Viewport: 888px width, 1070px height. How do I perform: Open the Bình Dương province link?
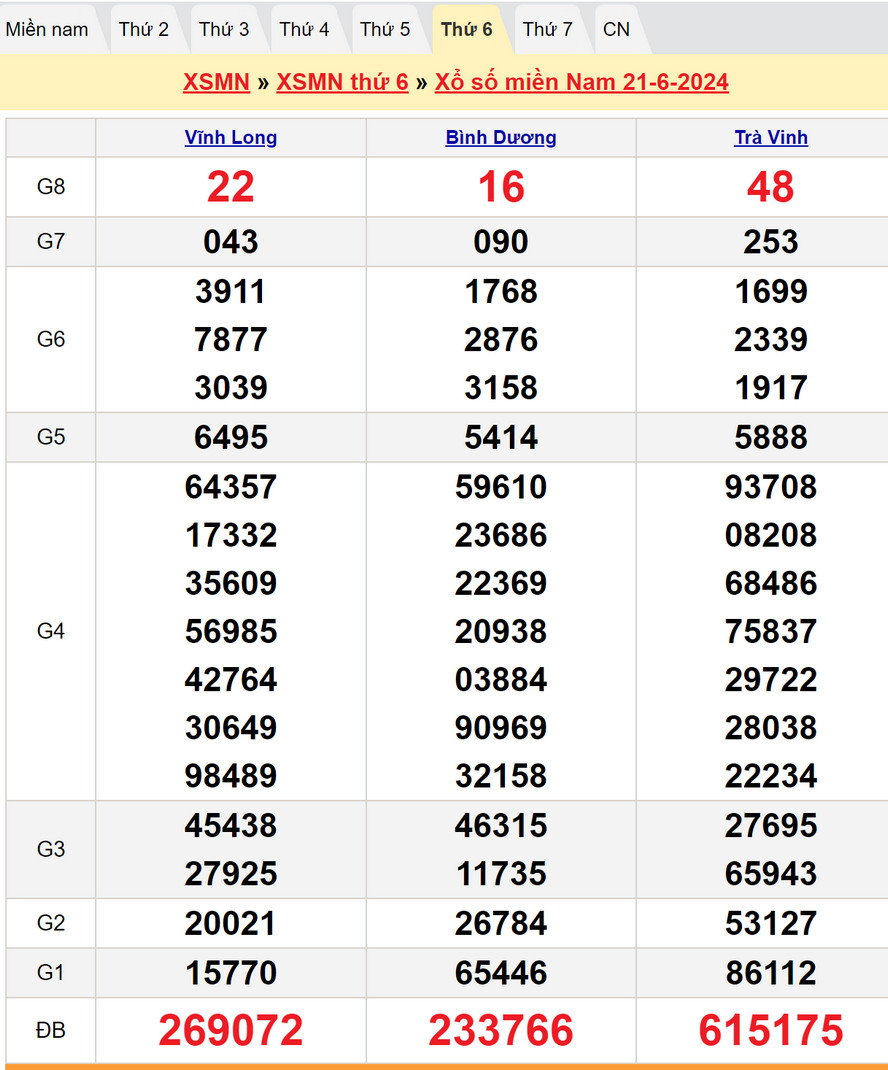point(501,138)
